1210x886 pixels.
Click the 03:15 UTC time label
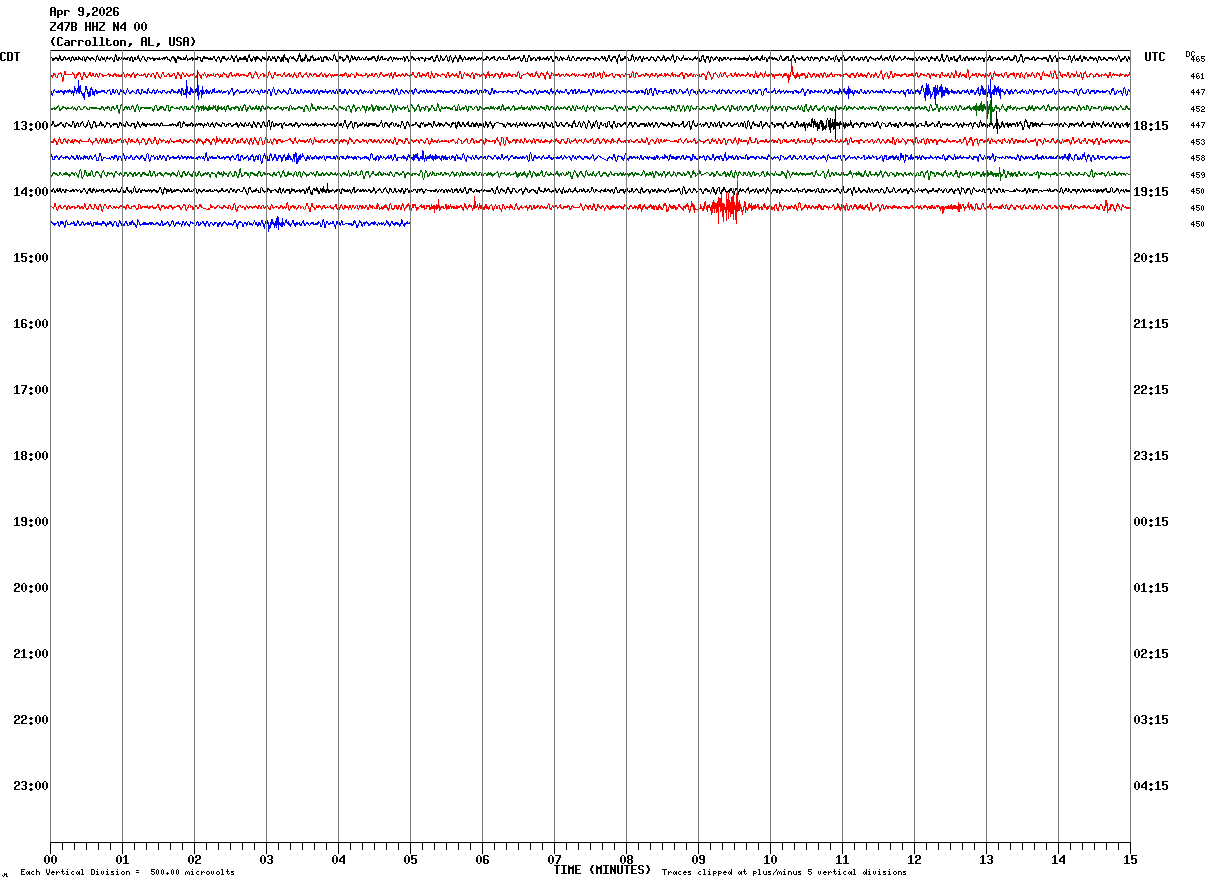1151,719
